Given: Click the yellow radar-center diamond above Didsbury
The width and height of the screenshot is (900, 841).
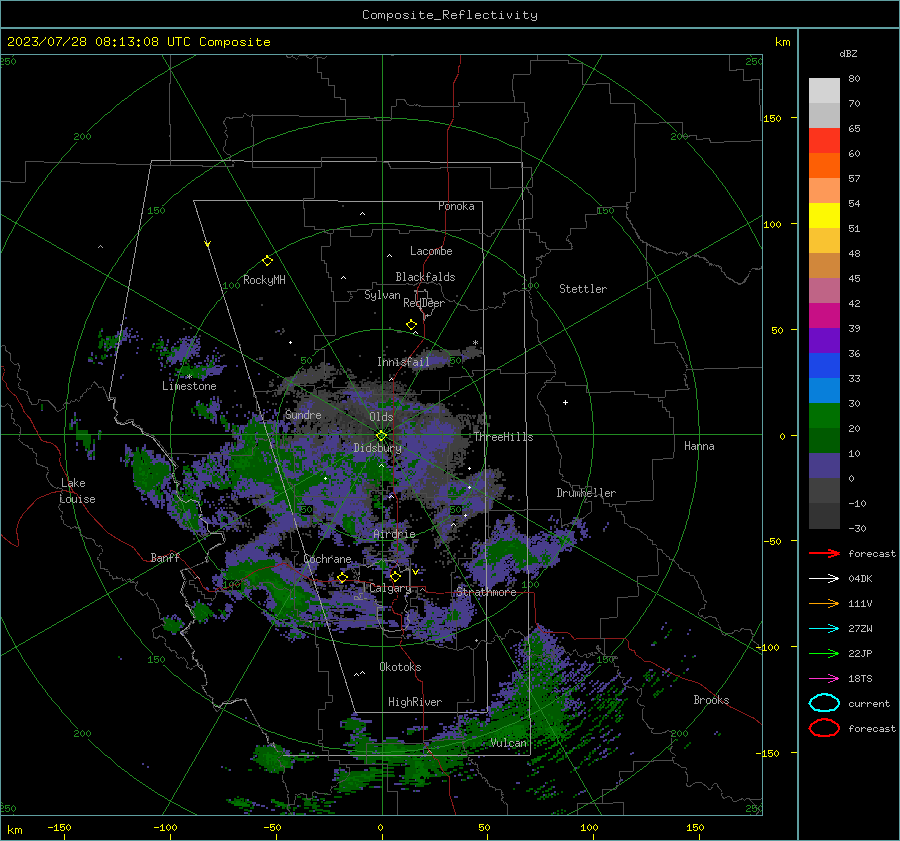Looking at the screenshot, I should (x=381, y=436).
